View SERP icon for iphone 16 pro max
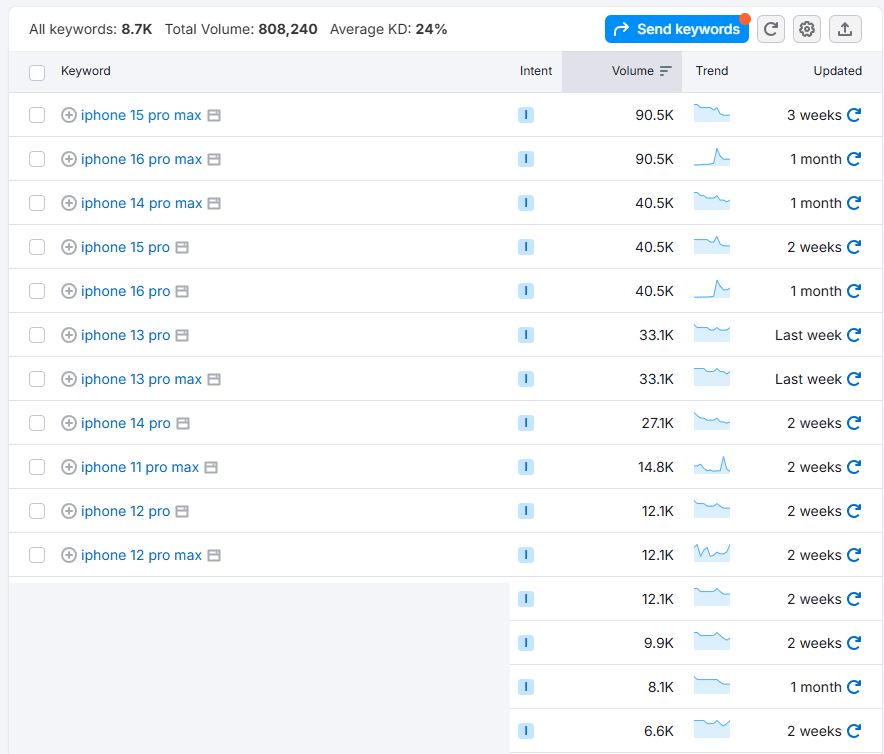The height and width of the screenshot is (754, 884). tap(214, 160)
